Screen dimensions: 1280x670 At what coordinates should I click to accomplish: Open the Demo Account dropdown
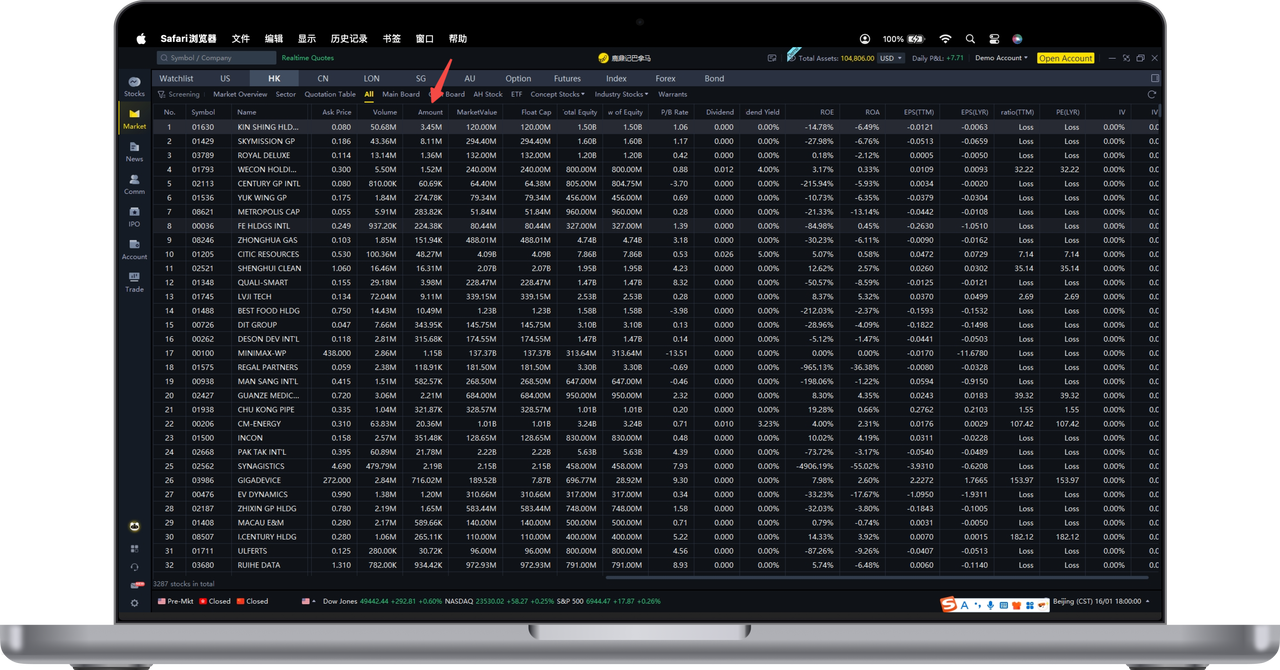pyautogui.click(x=1001, y=58)
